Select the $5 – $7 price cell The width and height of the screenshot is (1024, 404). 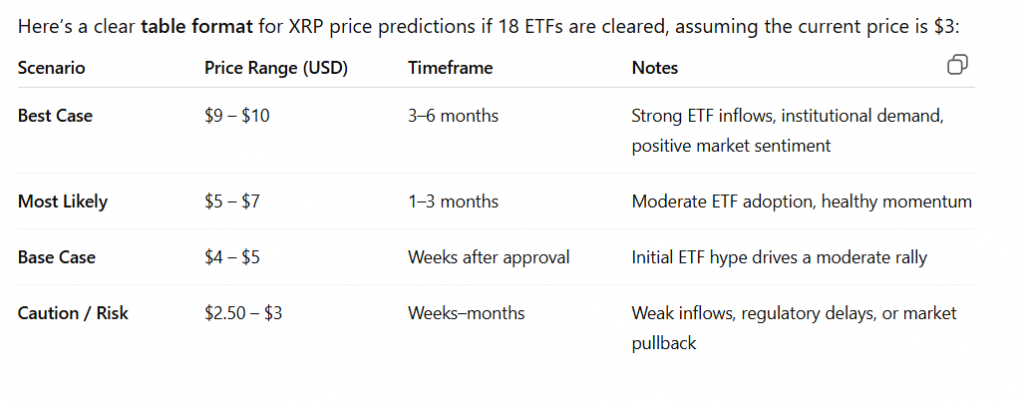click(x=232, y=202)
